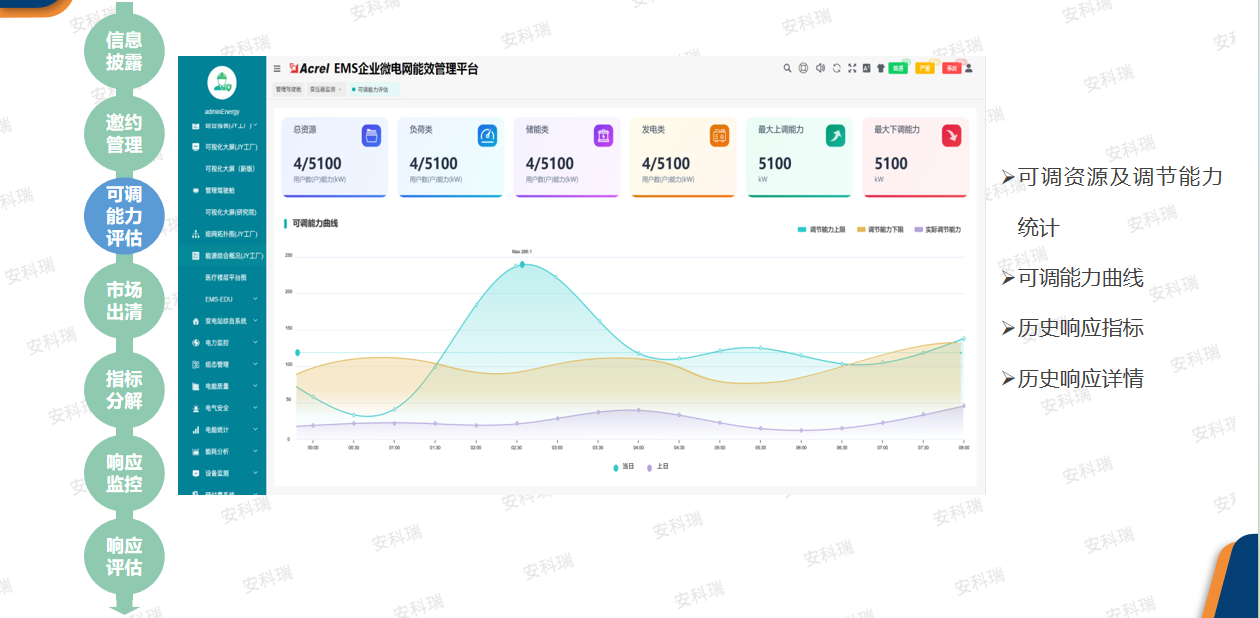Switch to the 变压器监测 tab
This screenshot has height=618, width=1260.
point(323,89)
